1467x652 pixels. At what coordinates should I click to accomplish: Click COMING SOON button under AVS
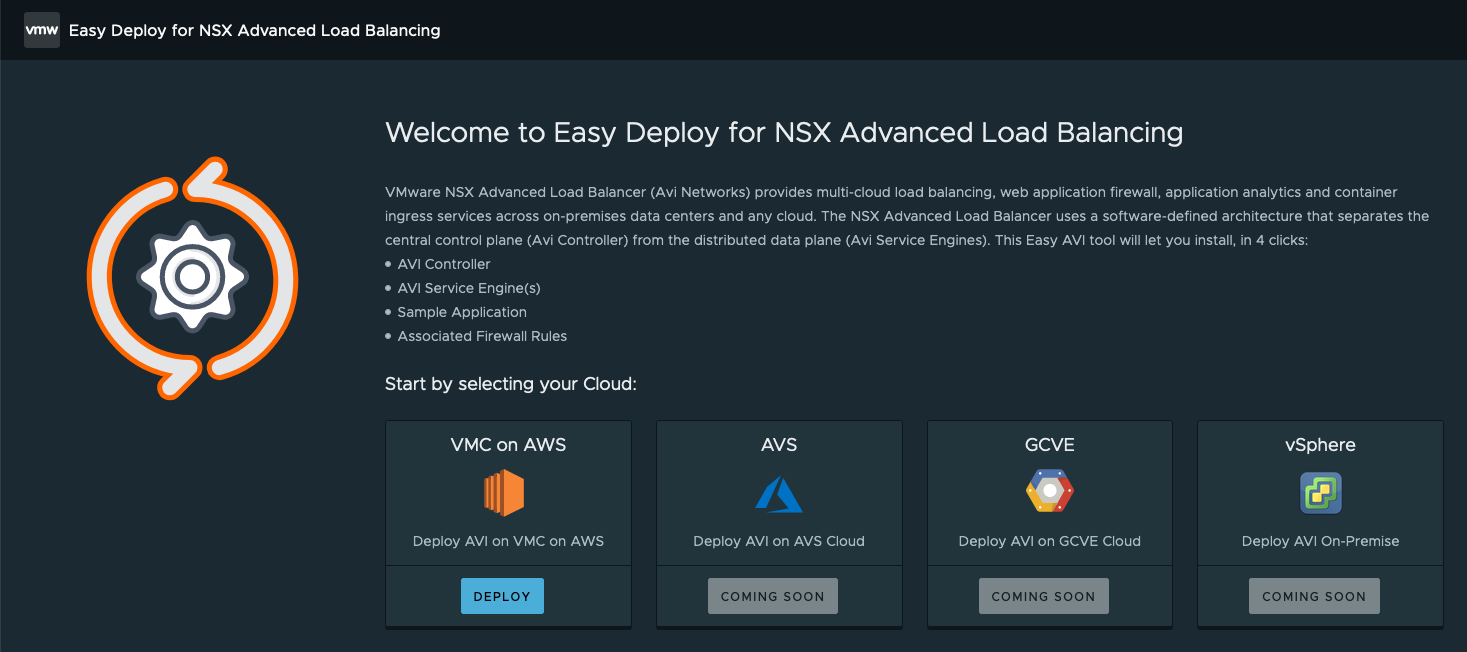(x=772, y=596)
